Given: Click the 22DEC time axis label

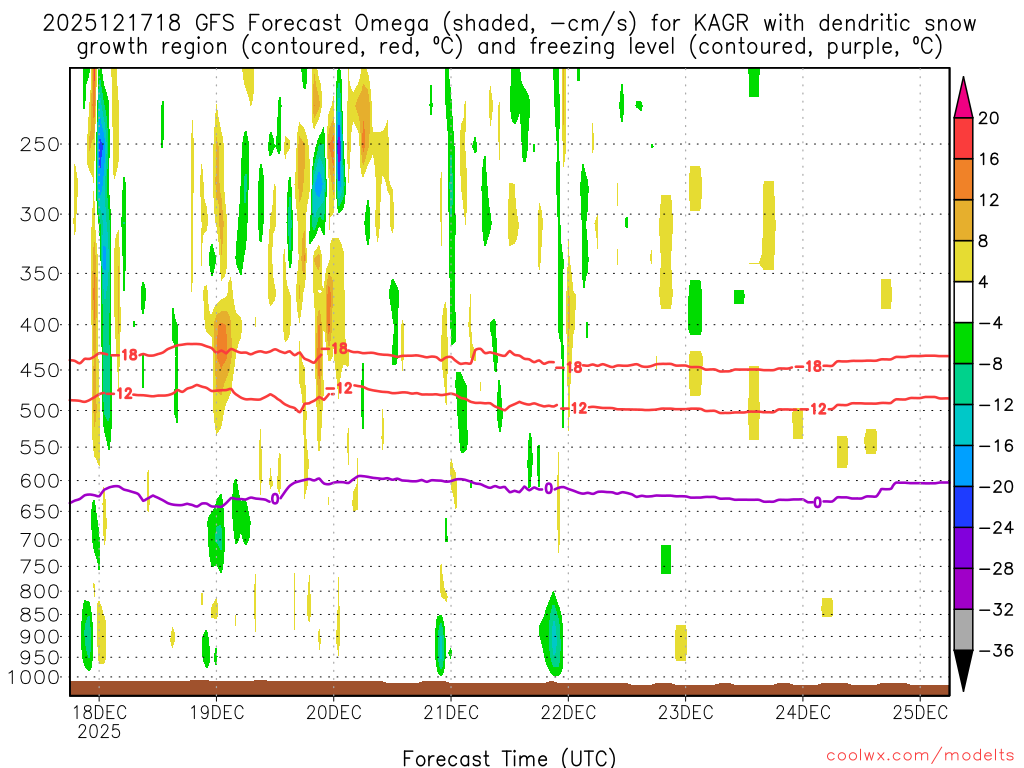Looking at the screenshot, I should (x=568, y=712).
